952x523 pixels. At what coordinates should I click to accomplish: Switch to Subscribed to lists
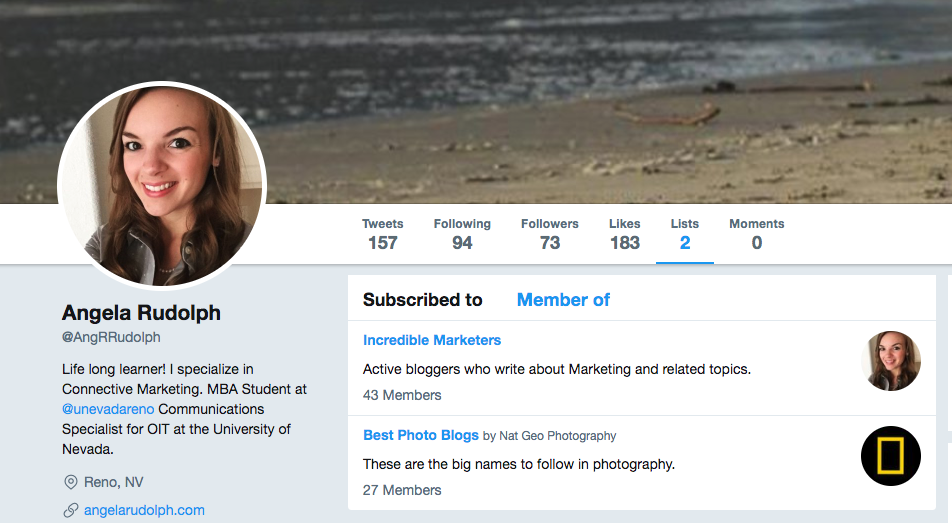click(x=423, y=300)
